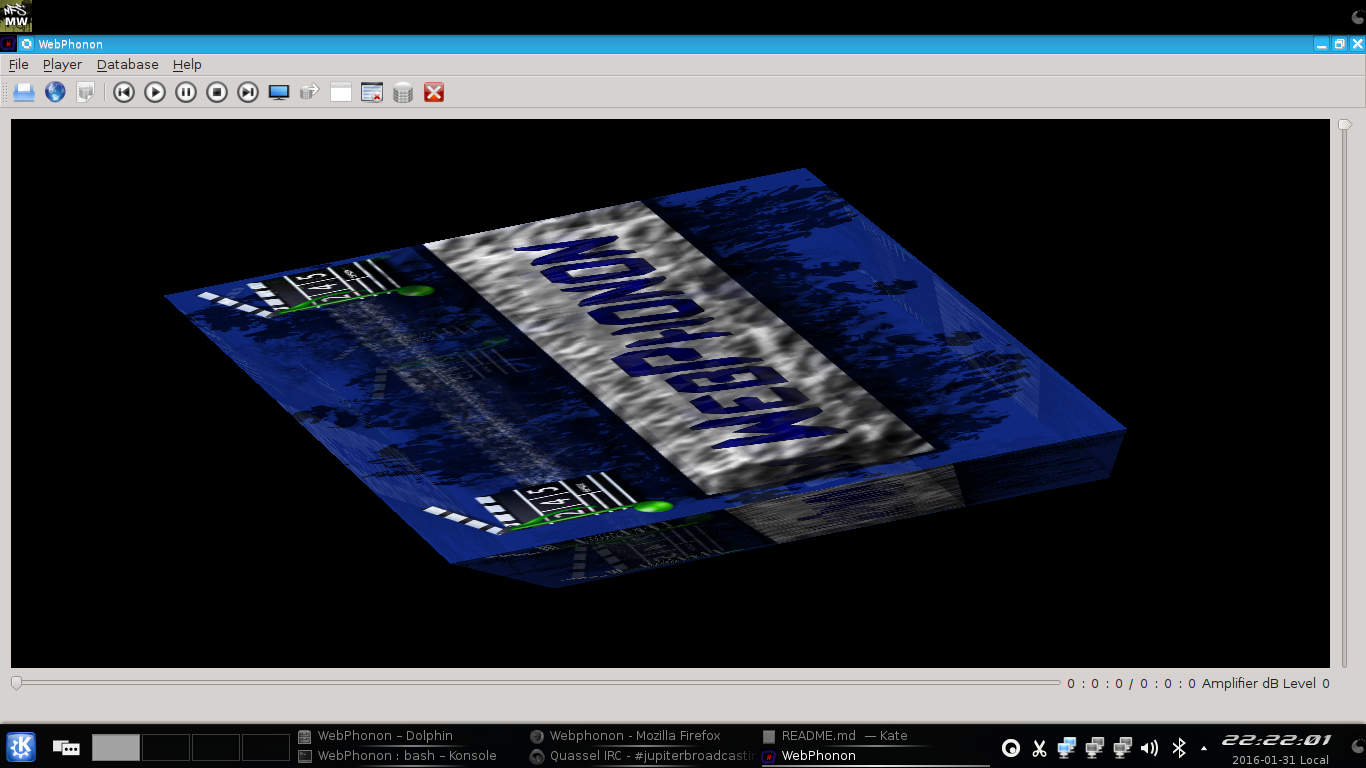Click the Bluetooth tray icon
This screenshot has height=768, width=1366.
point(1179,747)
